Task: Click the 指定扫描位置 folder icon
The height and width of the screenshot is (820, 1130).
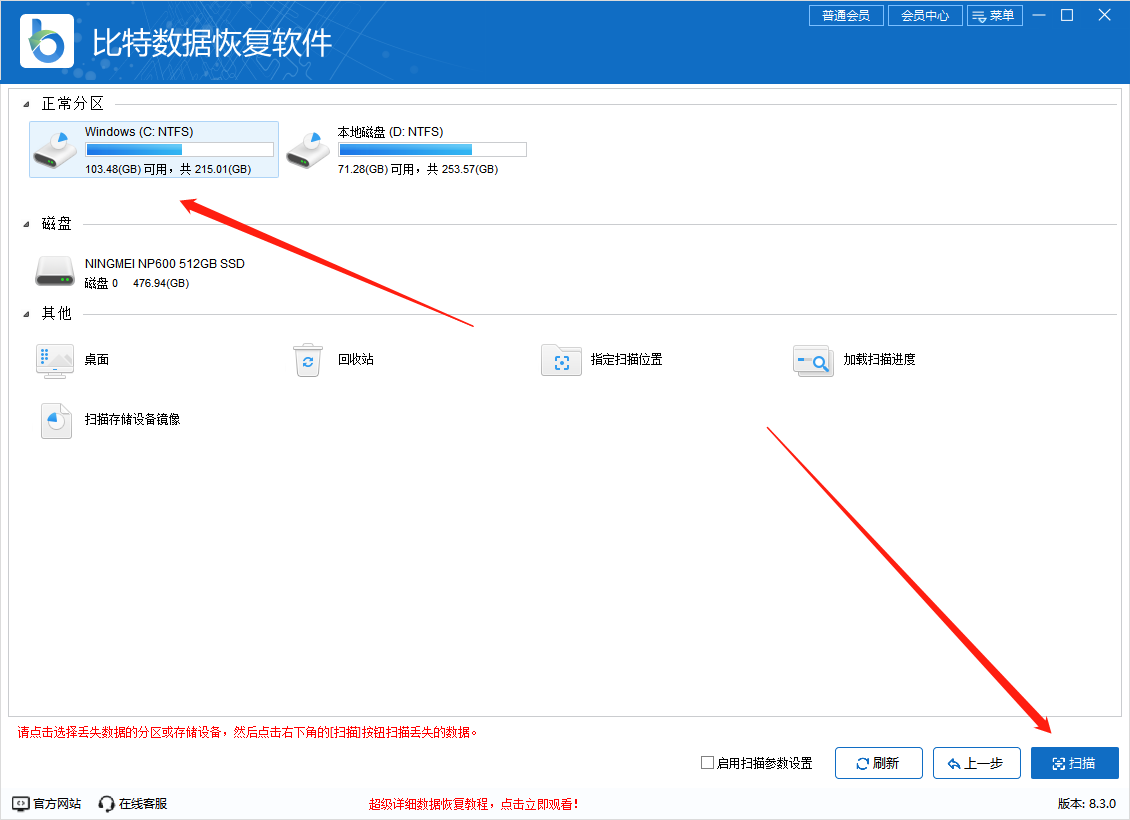Action: [561, 360]
